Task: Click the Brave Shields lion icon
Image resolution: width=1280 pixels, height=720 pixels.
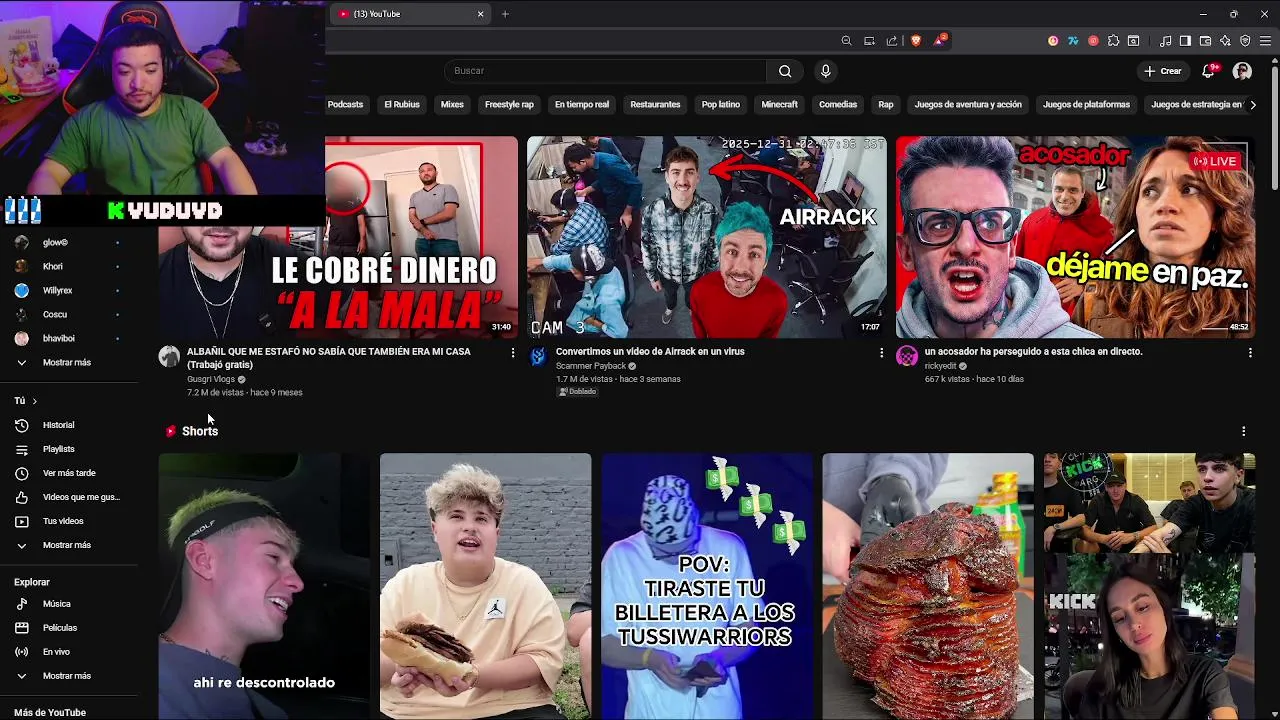Action: coord(915,41)
